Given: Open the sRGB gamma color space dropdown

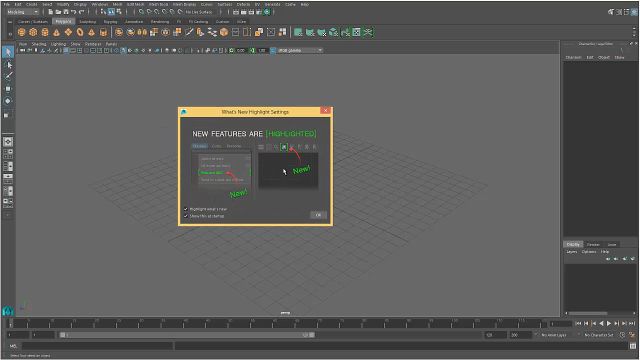Looking at the screenshot, I should tap(300, 50).
